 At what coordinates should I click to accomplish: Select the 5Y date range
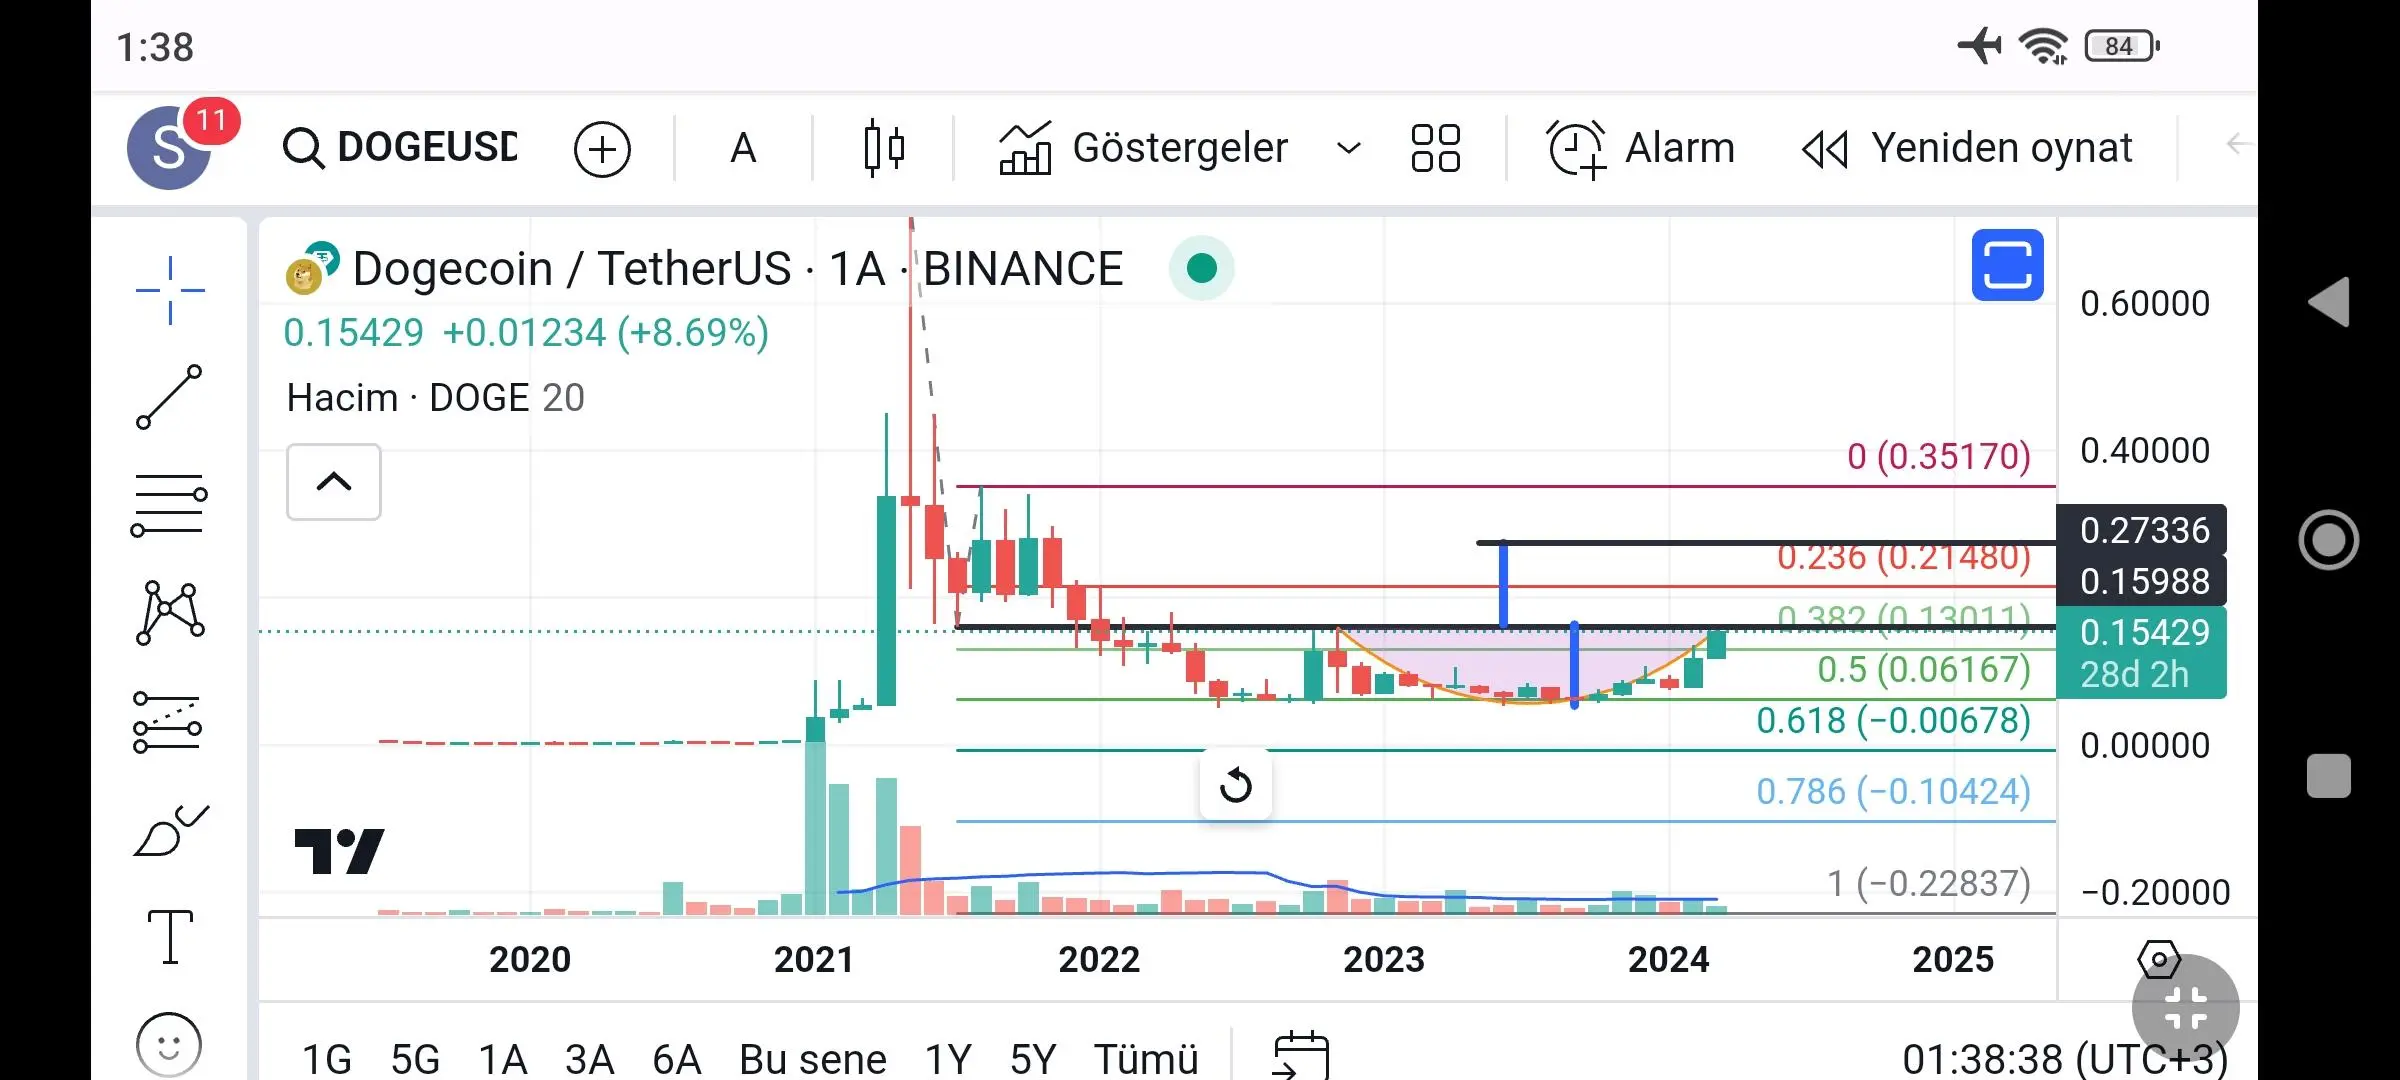click(x=1033, y=1058)
